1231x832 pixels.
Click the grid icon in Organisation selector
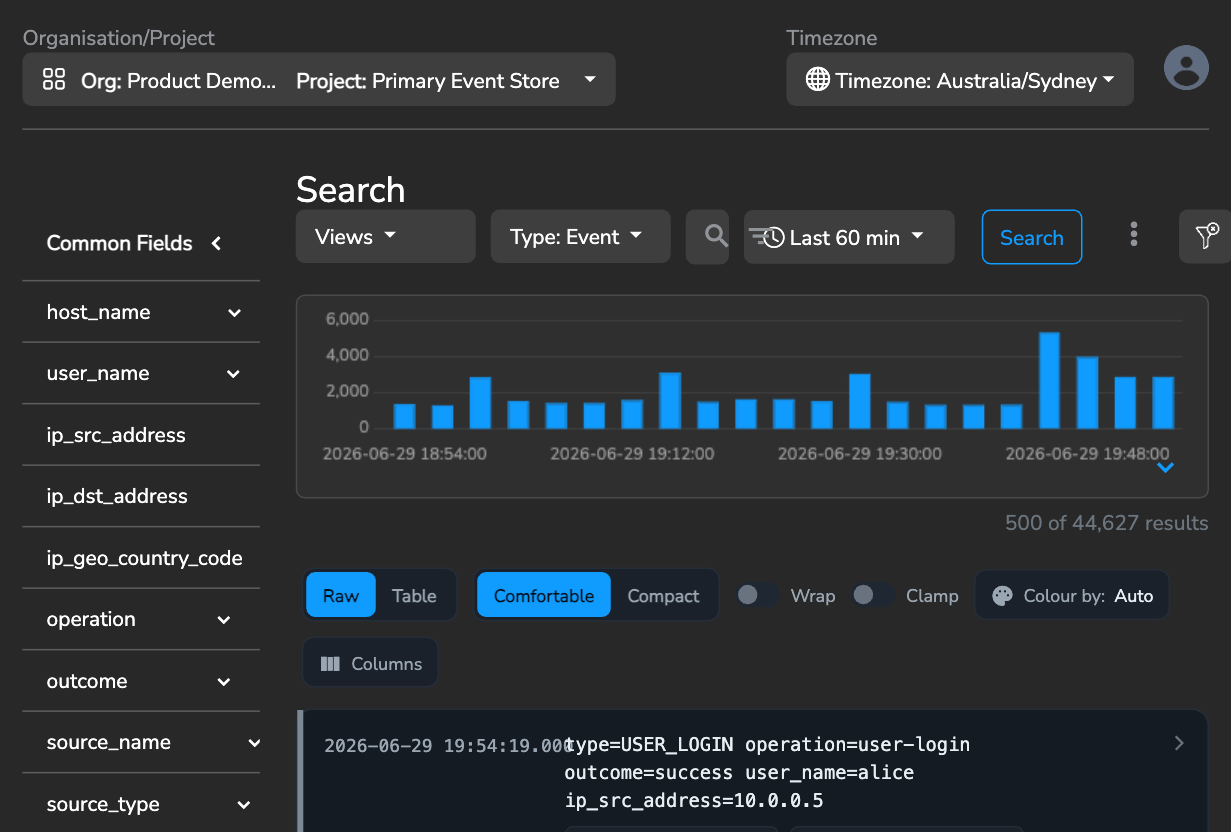(54, 80)
